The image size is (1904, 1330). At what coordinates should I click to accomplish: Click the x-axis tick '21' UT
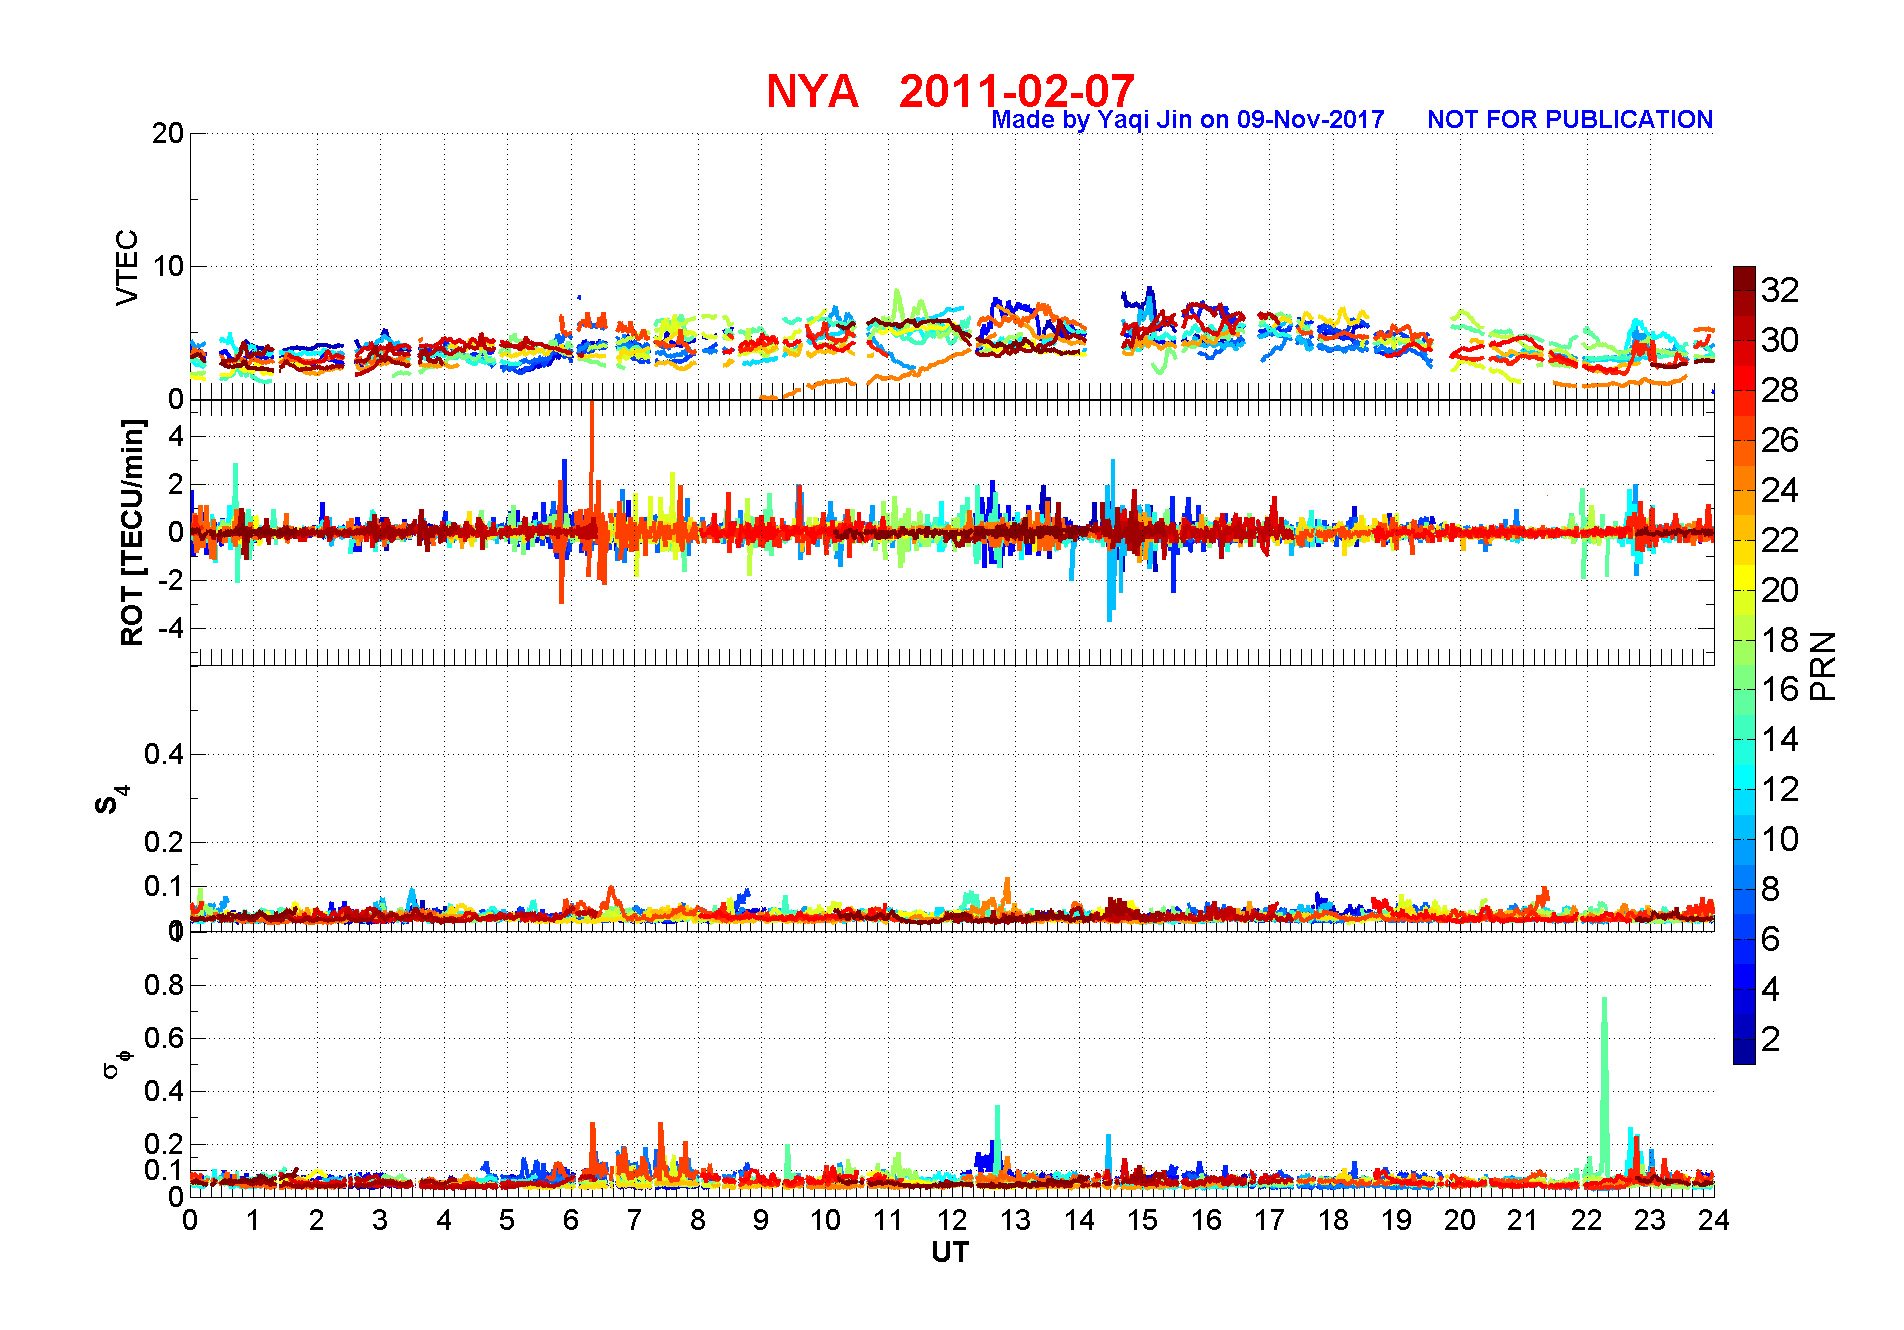click(1523, 1220)
